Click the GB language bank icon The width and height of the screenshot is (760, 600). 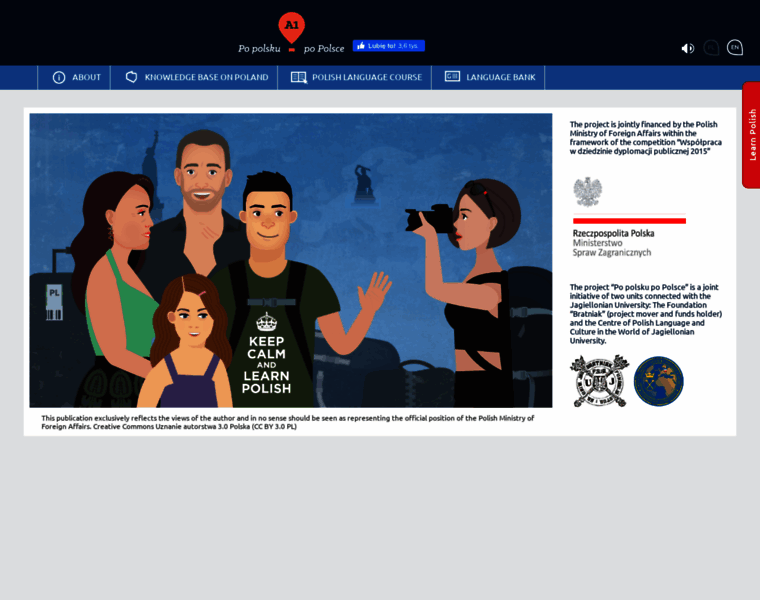coord(452,77)
